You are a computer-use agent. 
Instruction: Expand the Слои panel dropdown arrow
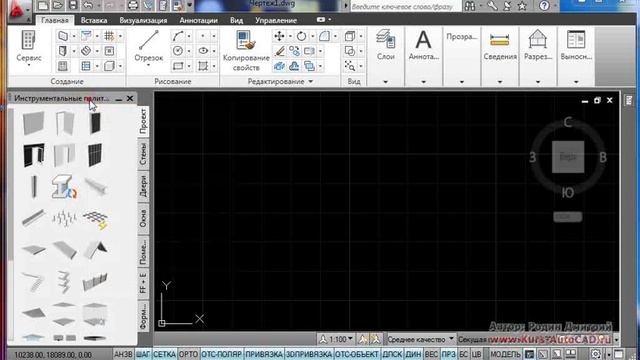385,82
